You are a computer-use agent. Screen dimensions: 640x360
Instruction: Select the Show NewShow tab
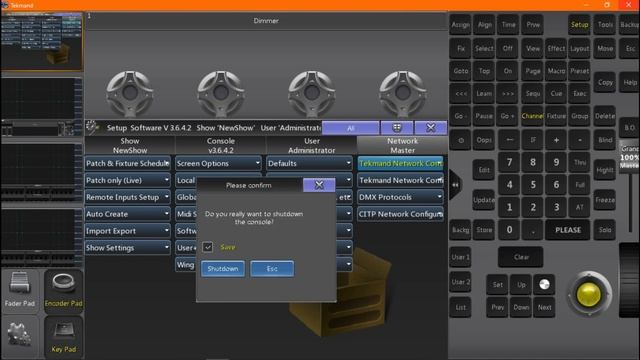130,145
